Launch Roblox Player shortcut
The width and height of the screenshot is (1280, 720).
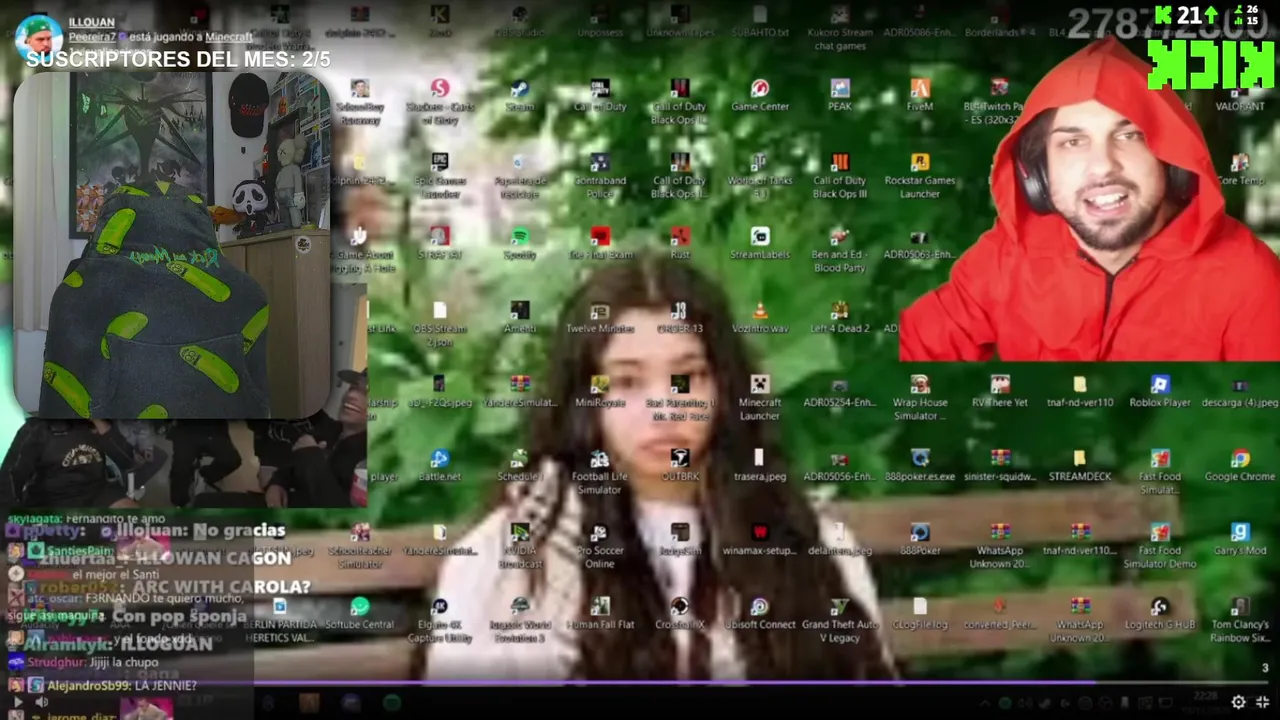pyautogui.click(x=1160, y=391)
